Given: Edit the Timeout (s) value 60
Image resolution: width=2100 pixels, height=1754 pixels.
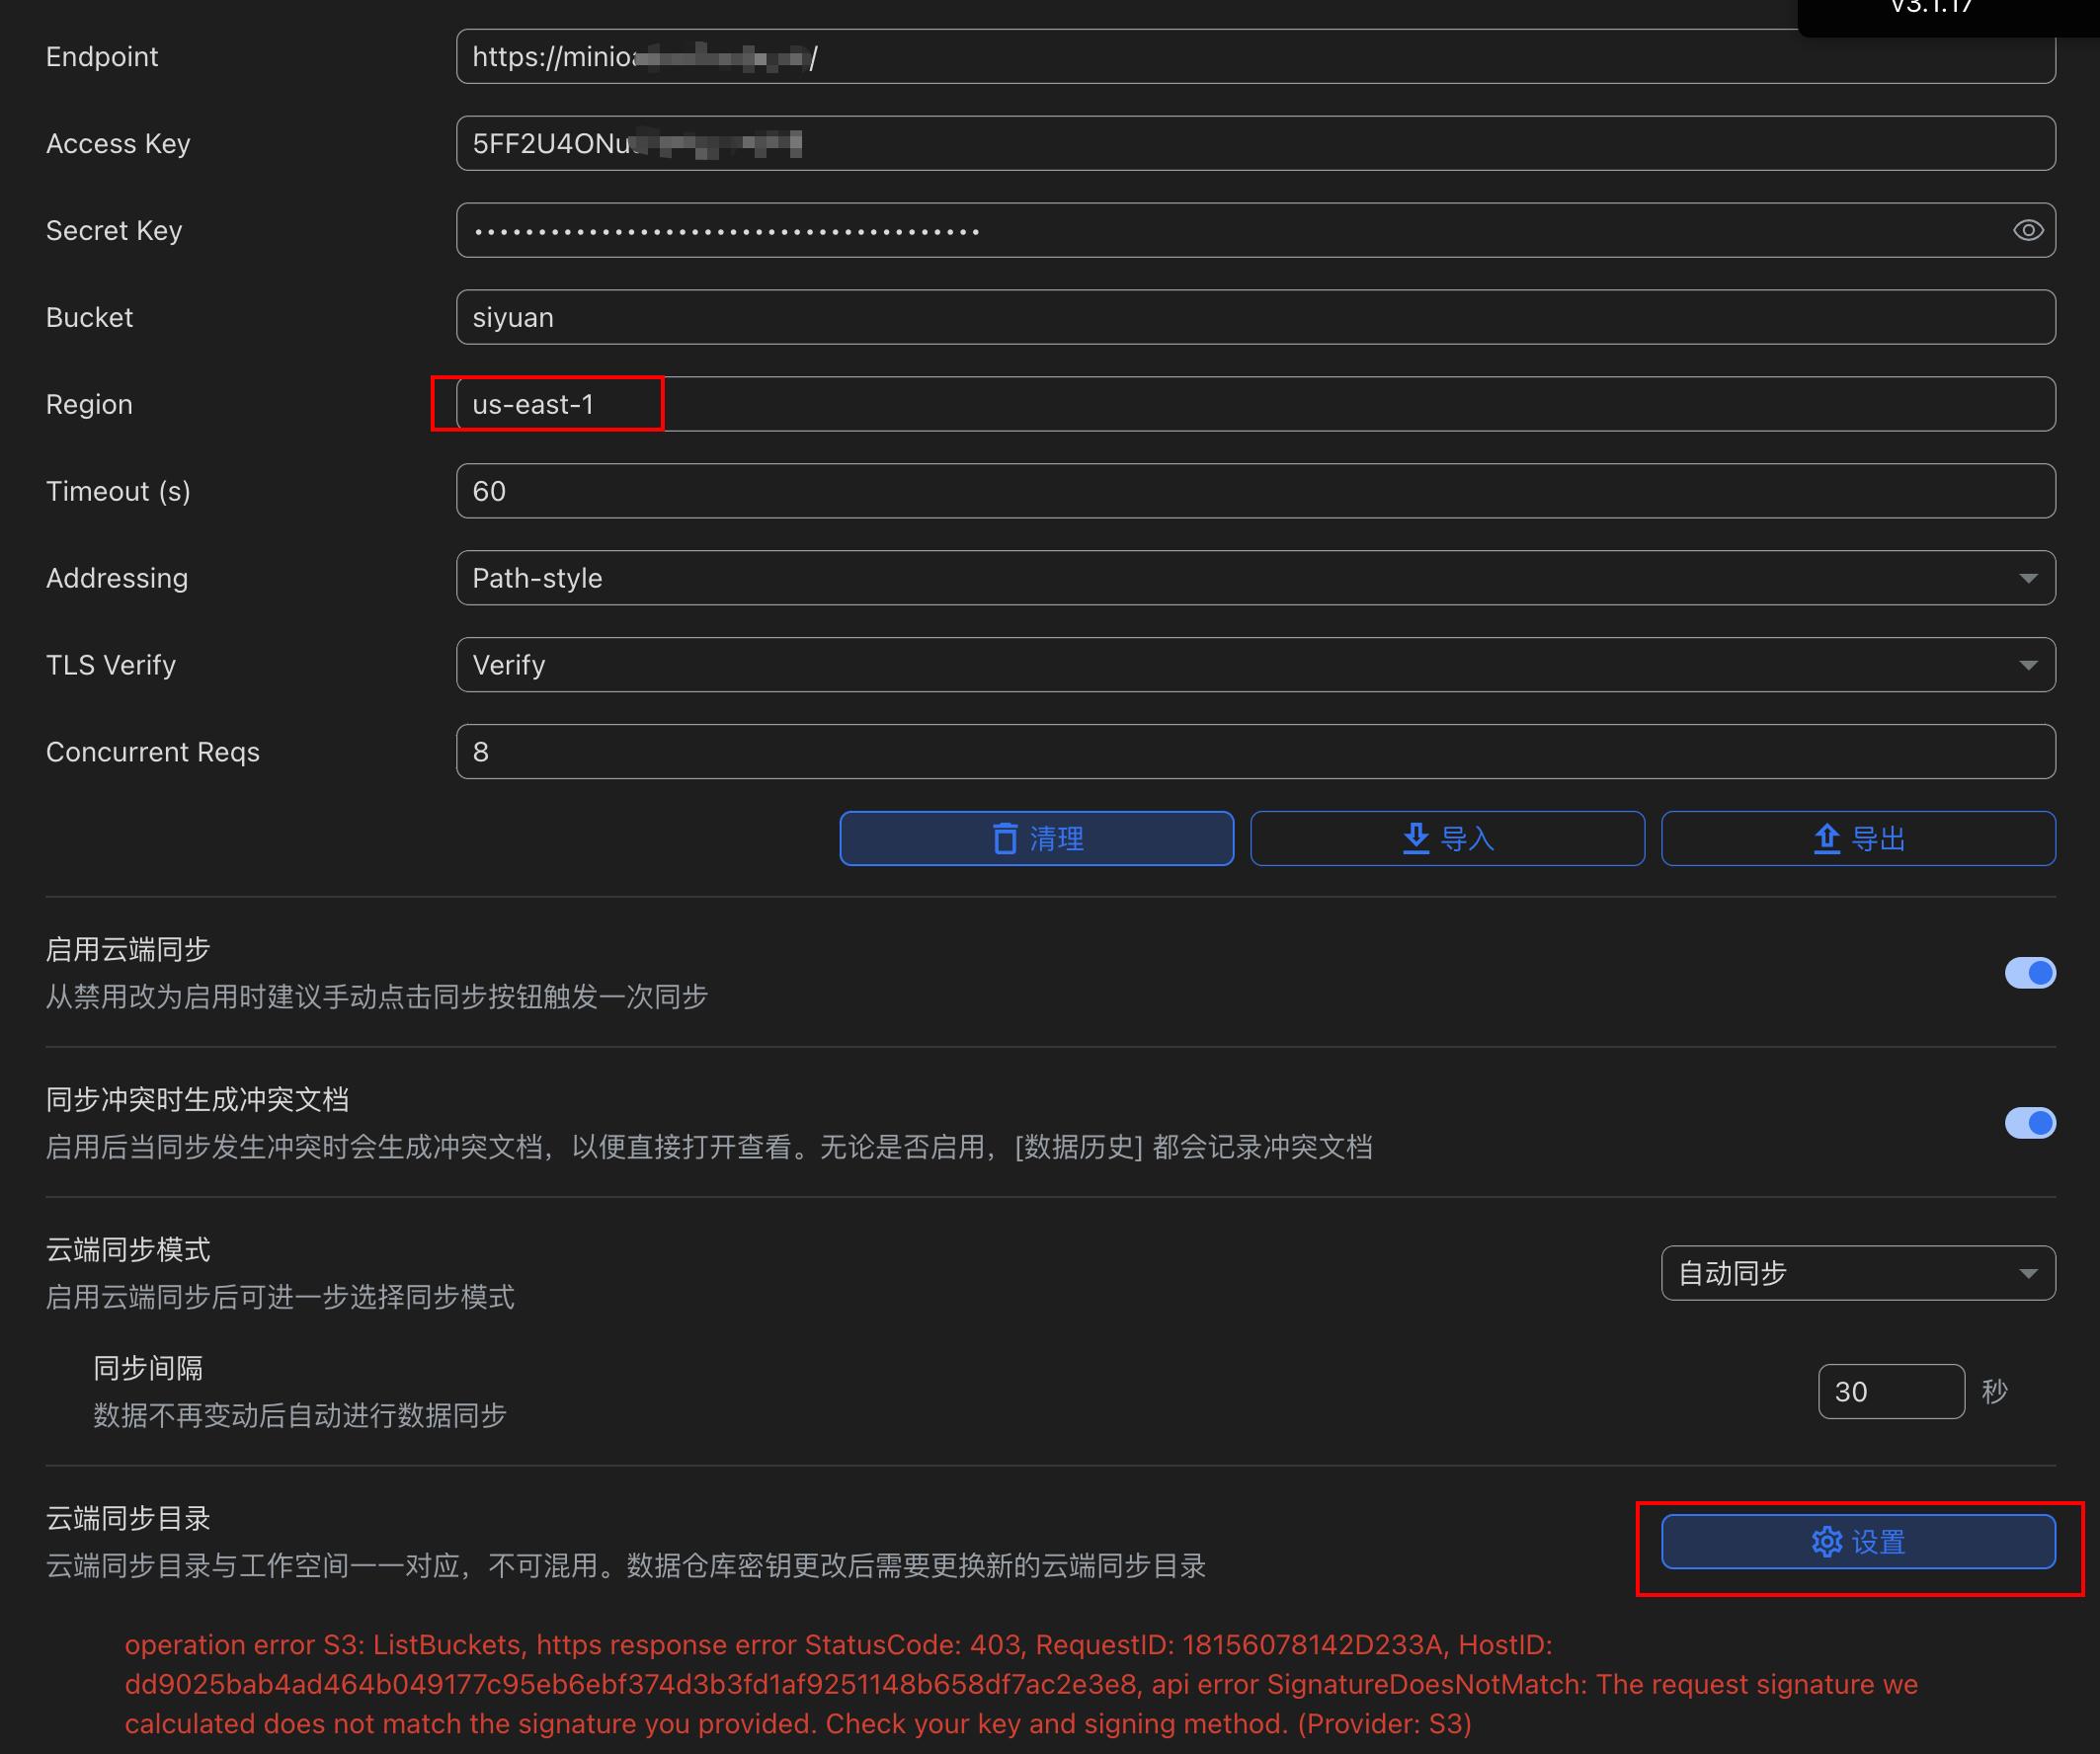Looking at the screenshot, I should (x=1255, y=491).
